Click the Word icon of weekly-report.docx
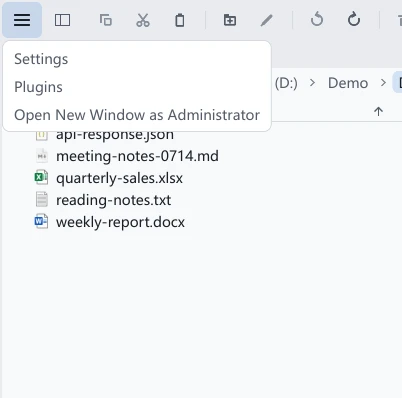Image resolution: width=402 pixels, height=398 pixels. click(42, 221)
